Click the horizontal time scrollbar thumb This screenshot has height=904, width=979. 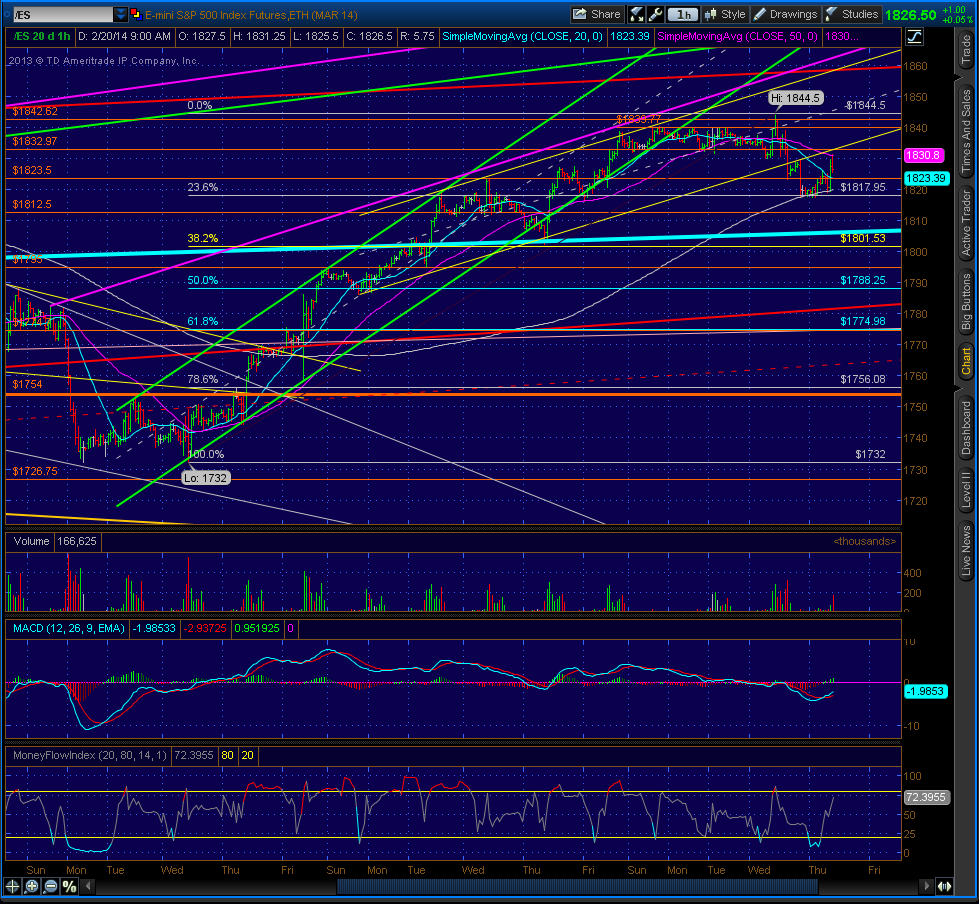pos(577,886)
